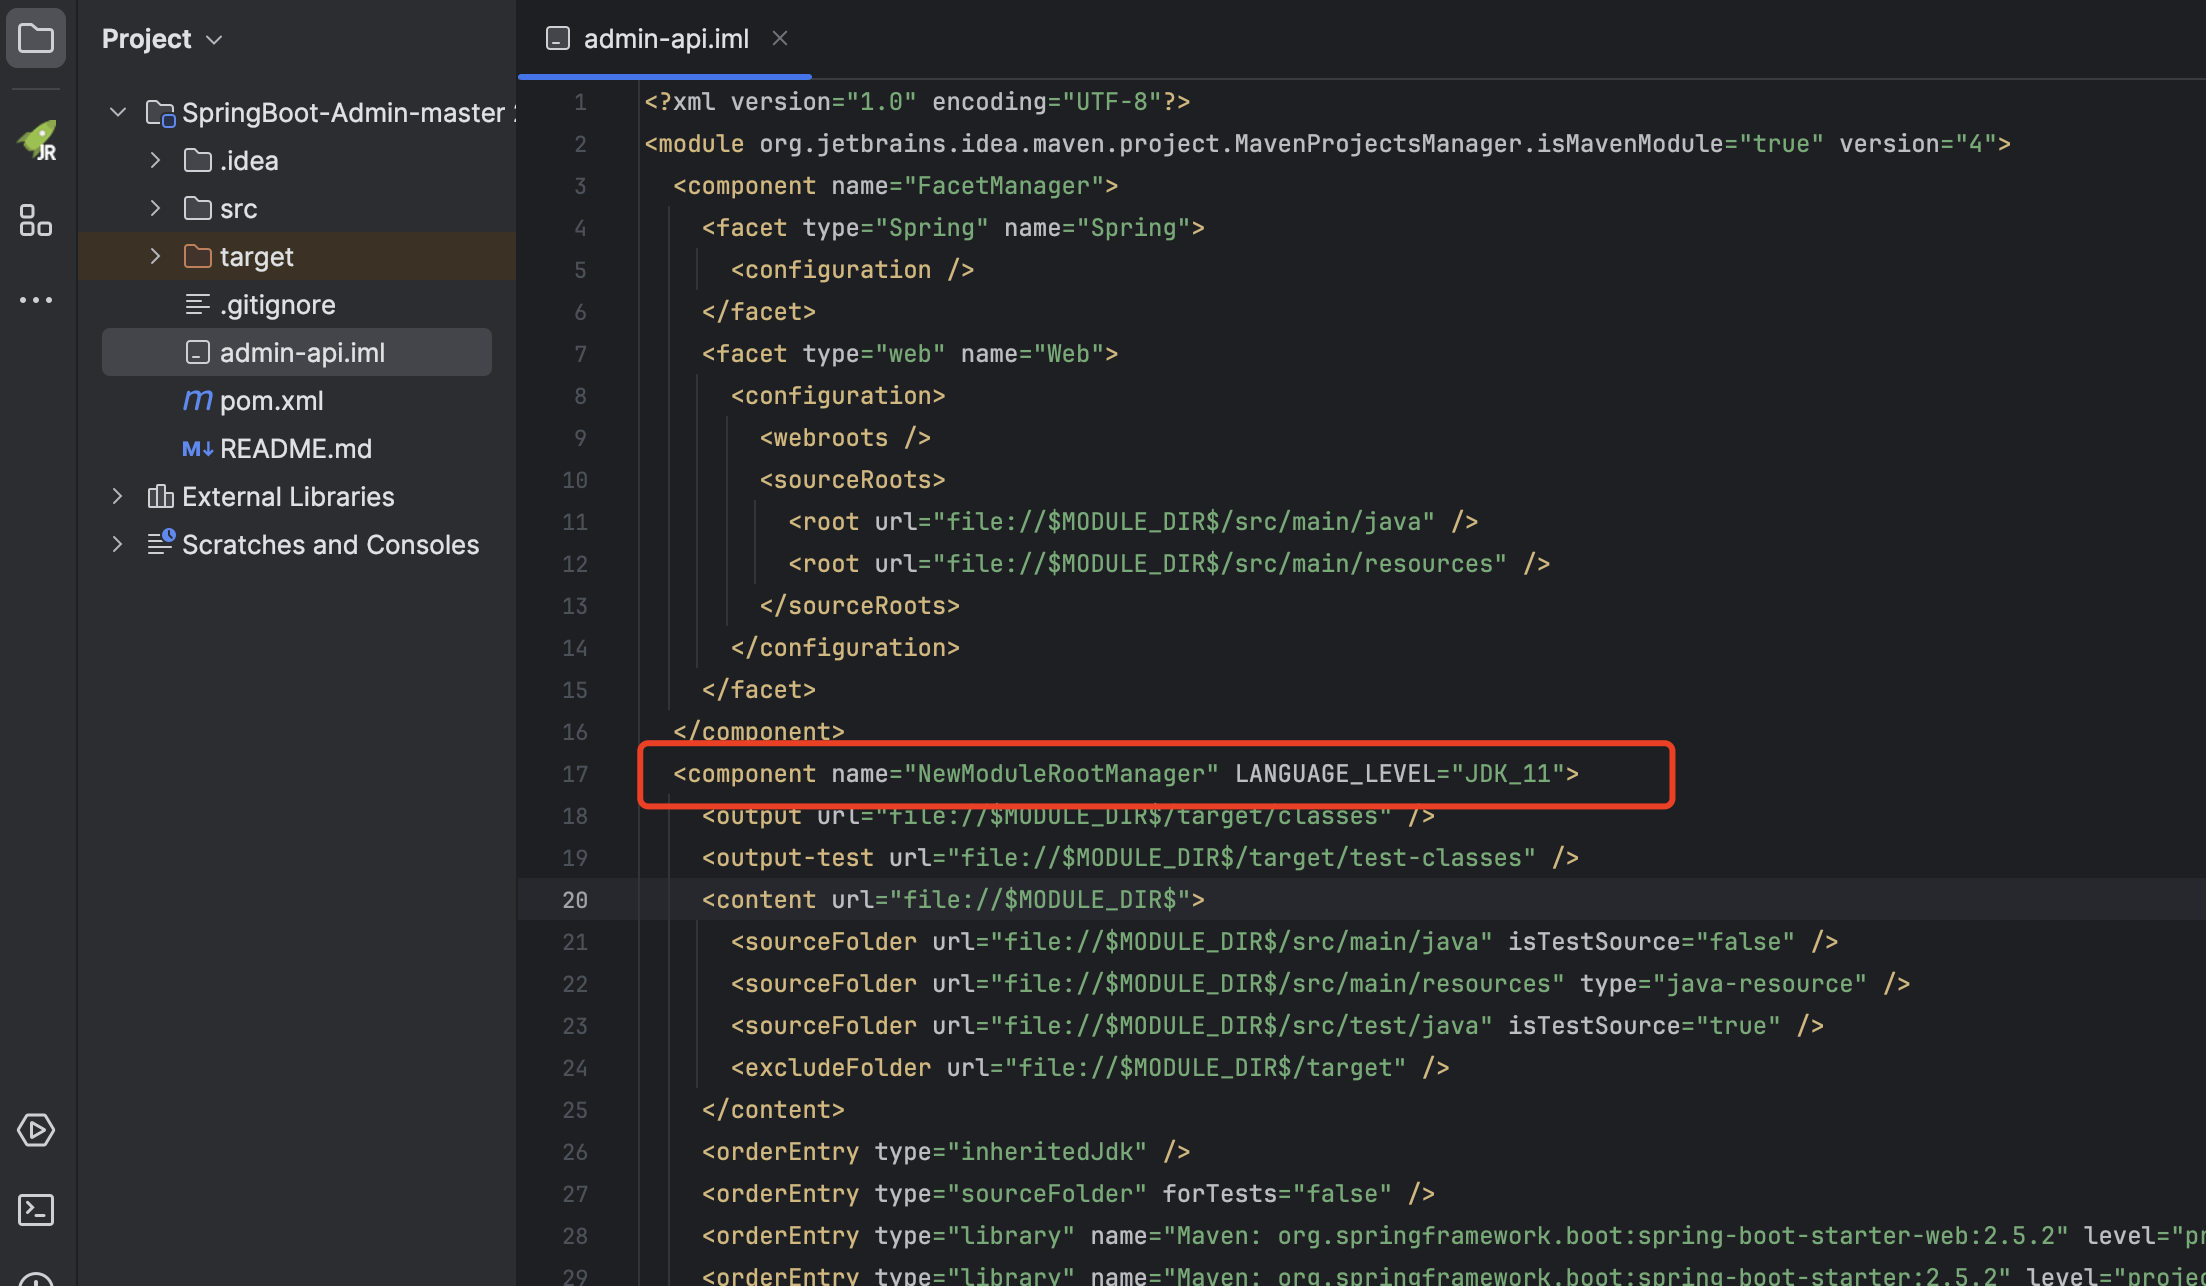
Task: Click the admin-api.iml tab file icon
Action: [558, 39]
